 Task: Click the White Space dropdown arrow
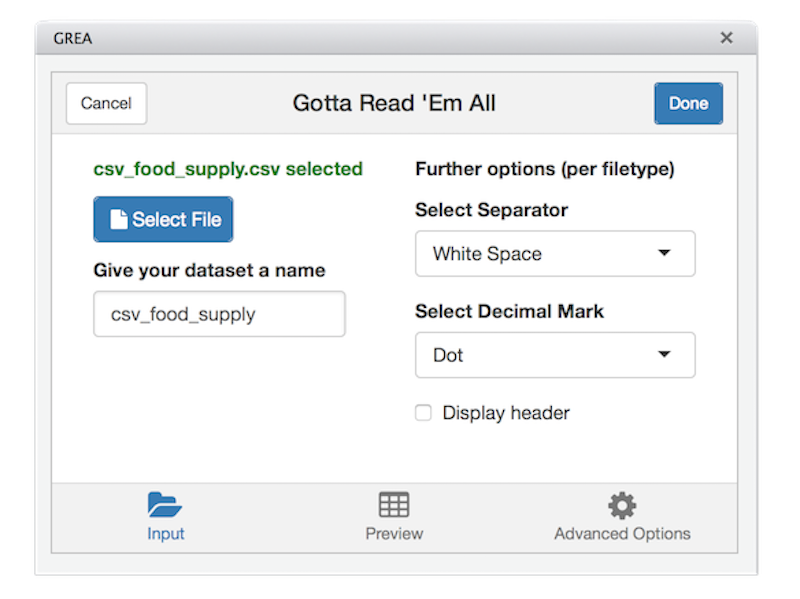pos(664,253)
